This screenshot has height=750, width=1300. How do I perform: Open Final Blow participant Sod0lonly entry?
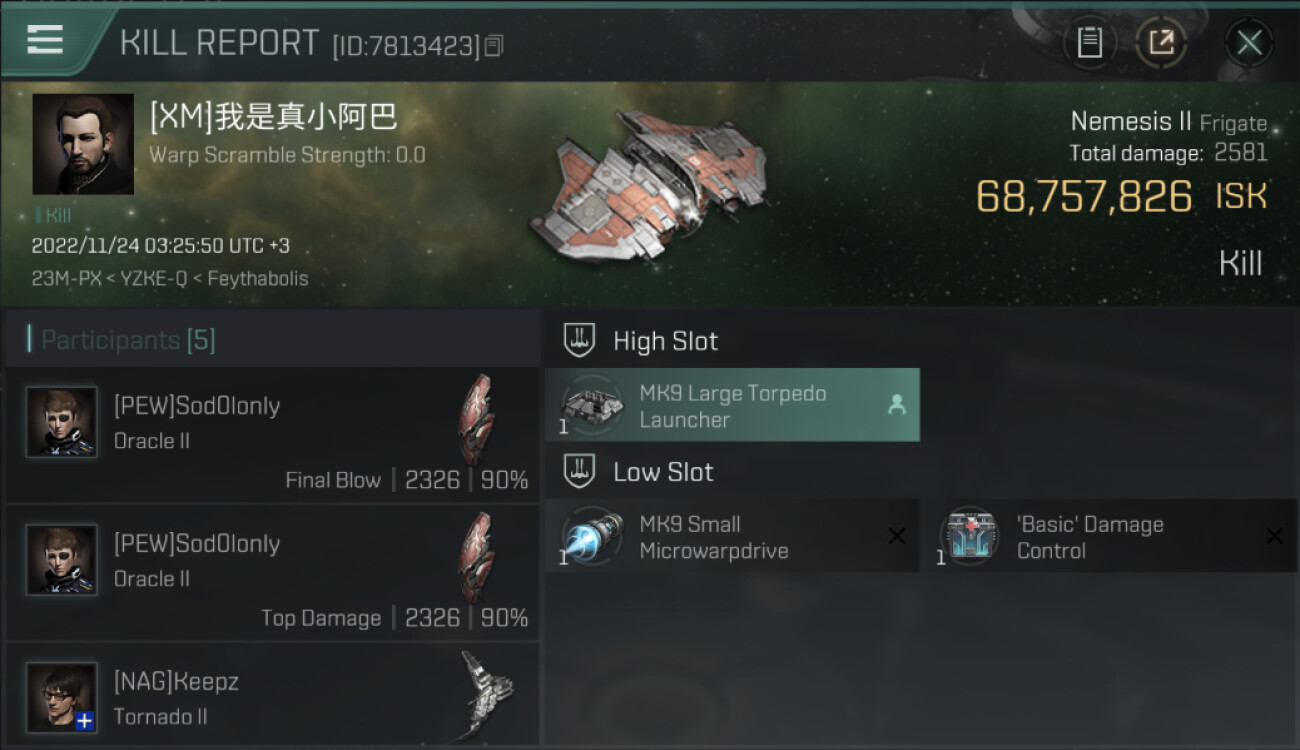273,435
